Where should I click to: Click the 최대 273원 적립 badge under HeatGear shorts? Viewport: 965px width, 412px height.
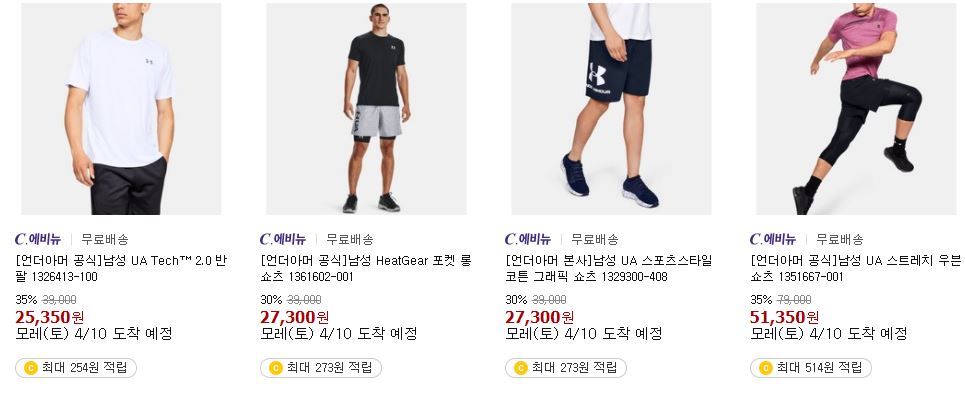321,368
